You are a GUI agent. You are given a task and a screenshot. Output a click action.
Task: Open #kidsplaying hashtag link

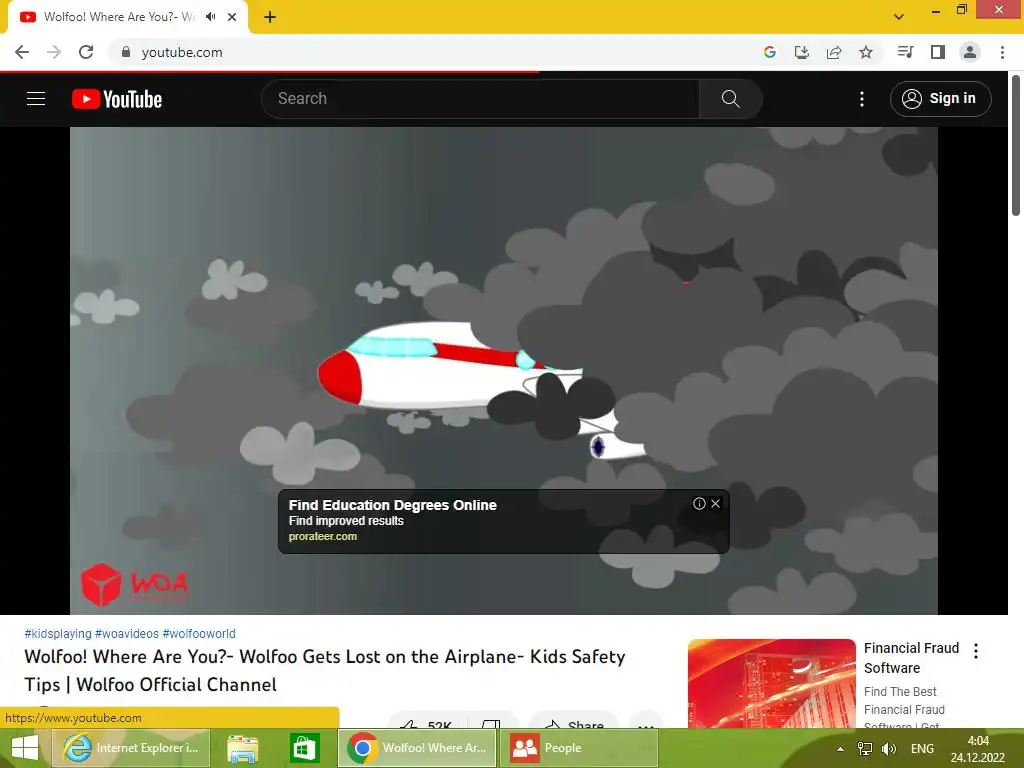(x=57, y=633)
